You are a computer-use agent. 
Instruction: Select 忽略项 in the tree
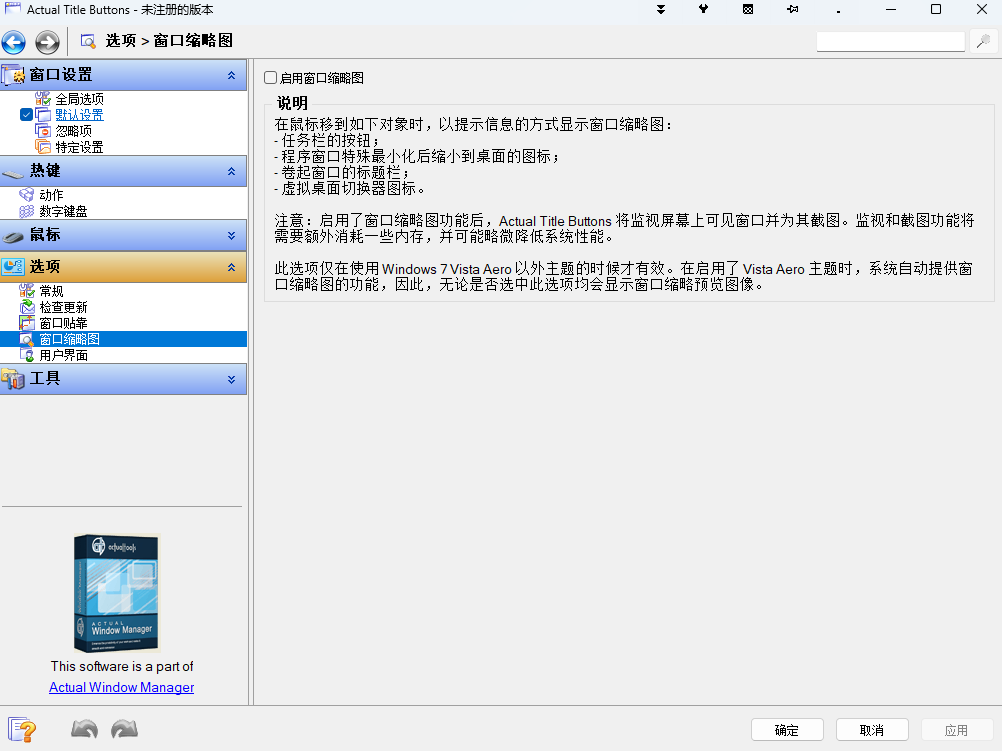pyautogui.click(x=73, y=130)
